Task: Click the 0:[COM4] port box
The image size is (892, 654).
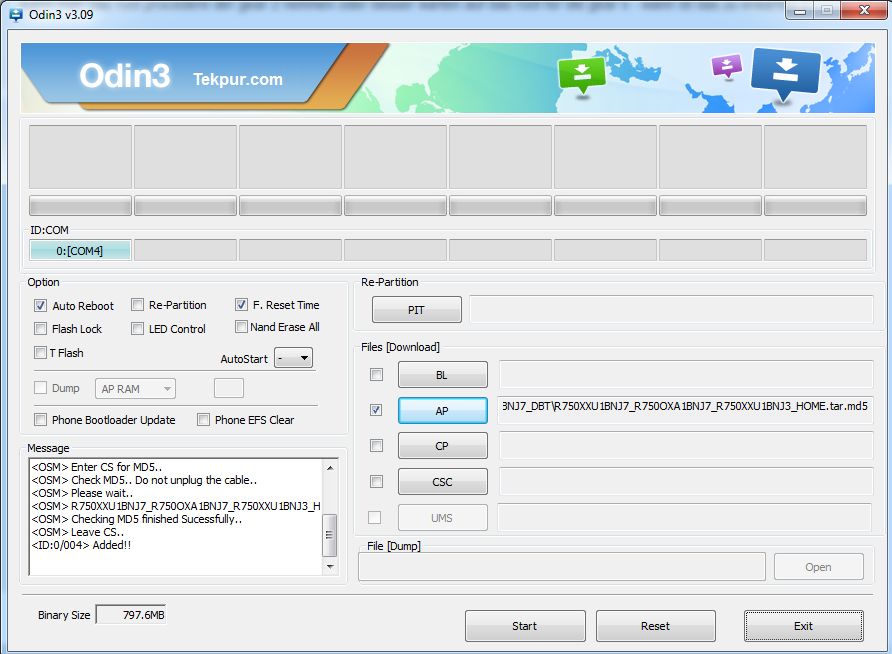Action: (80, 250)
